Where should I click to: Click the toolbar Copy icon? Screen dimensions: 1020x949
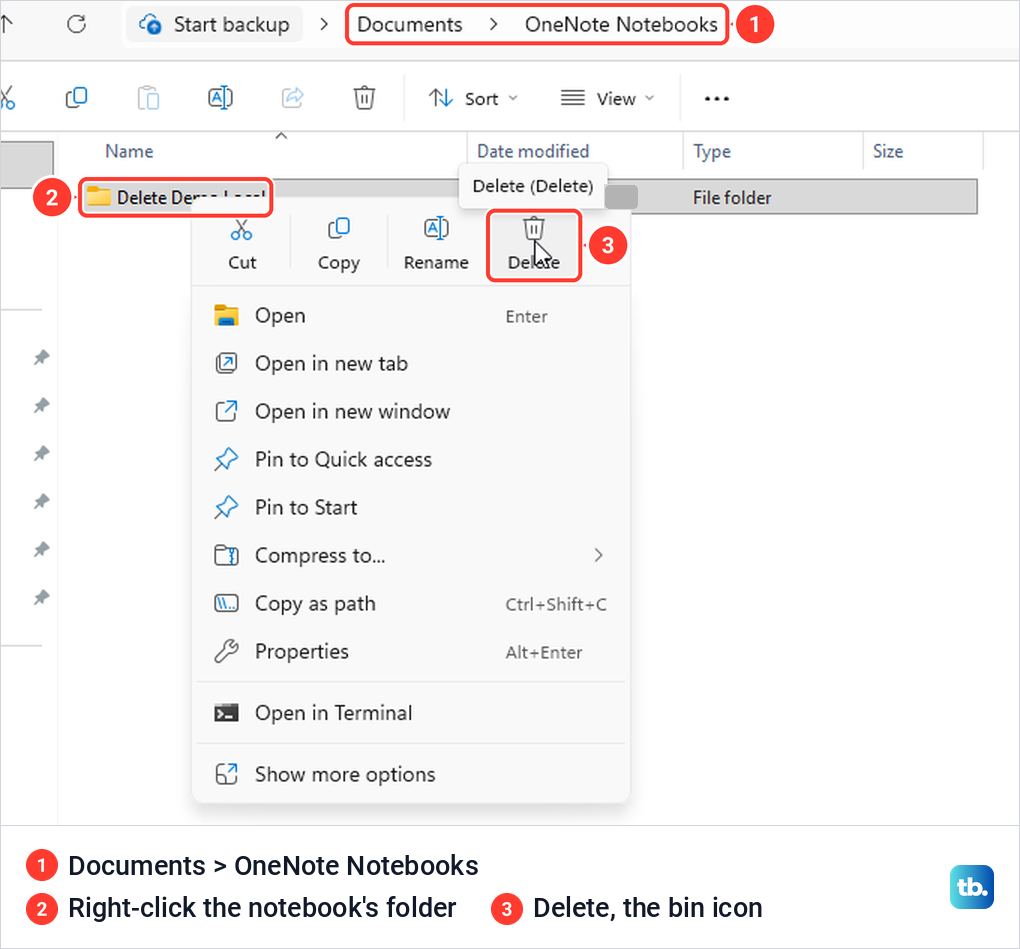(x=77, y=98)
